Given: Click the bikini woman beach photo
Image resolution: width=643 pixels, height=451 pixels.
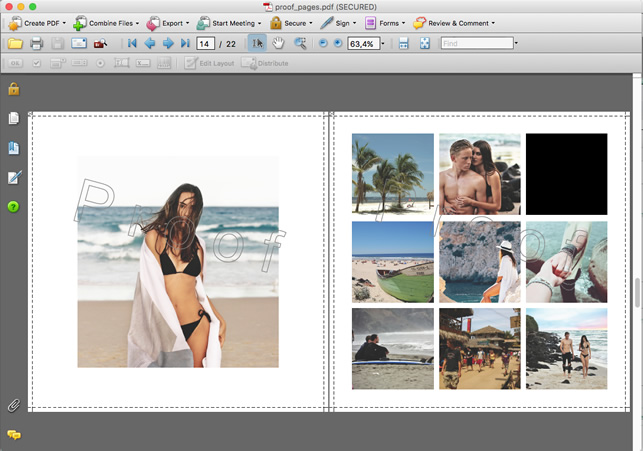Looking at the screenshot, I should (x=178, y=262).
